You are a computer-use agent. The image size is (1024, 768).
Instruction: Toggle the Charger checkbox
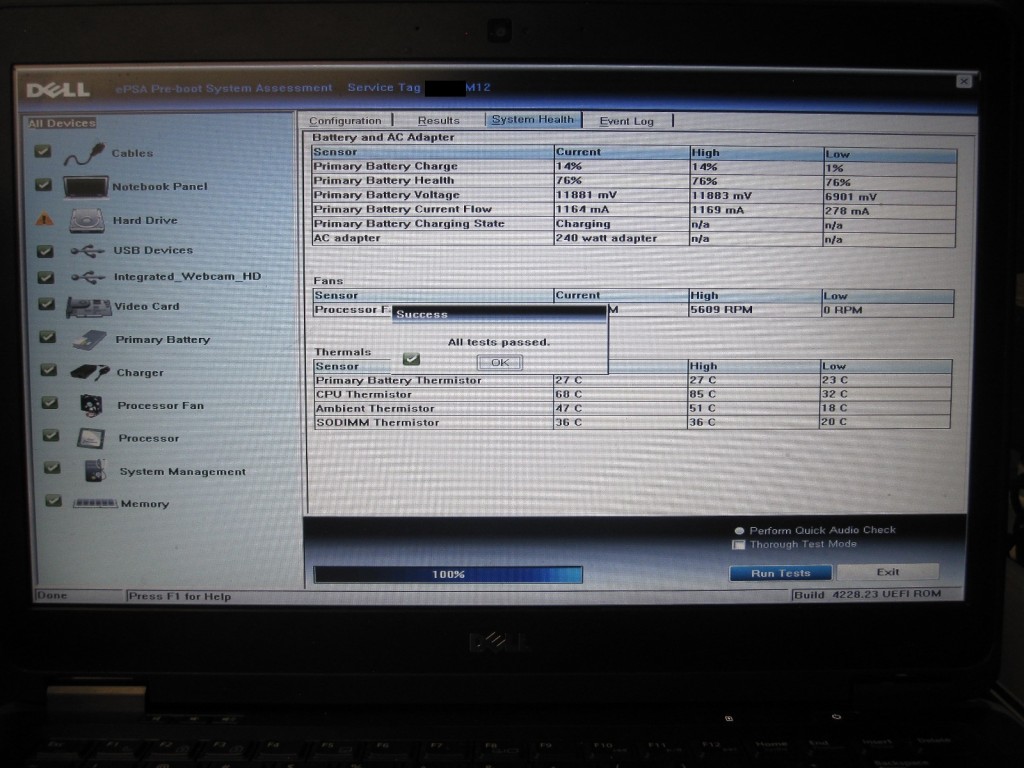(48, 370)
